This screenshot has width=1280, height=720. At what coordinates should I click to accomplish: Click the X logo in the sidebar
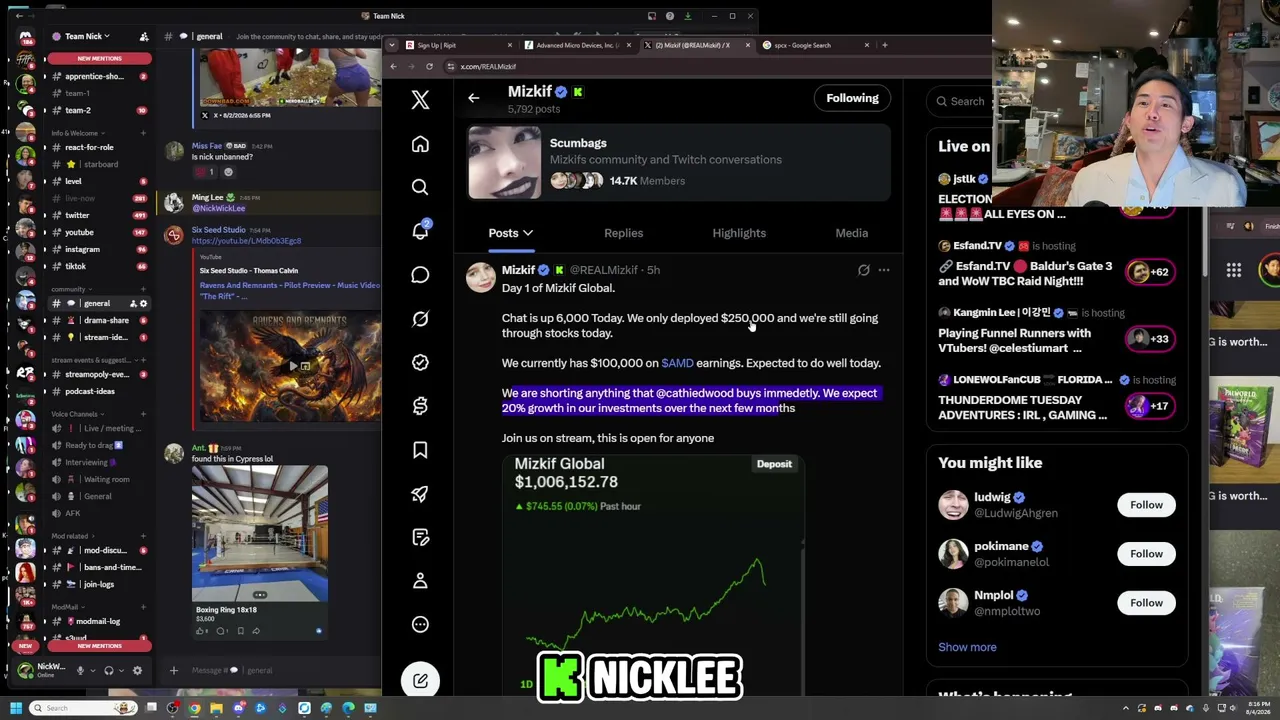(420, 99)
